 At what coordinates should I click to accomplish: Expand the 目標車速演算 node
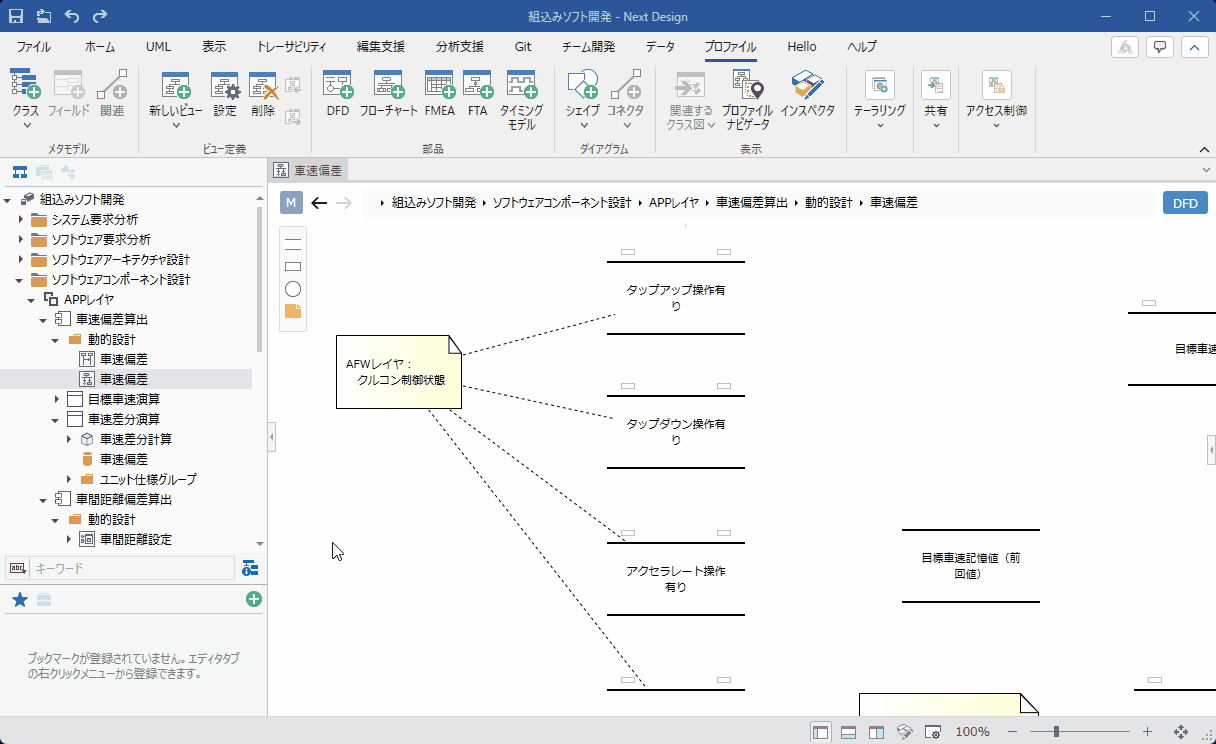(56, 400)
